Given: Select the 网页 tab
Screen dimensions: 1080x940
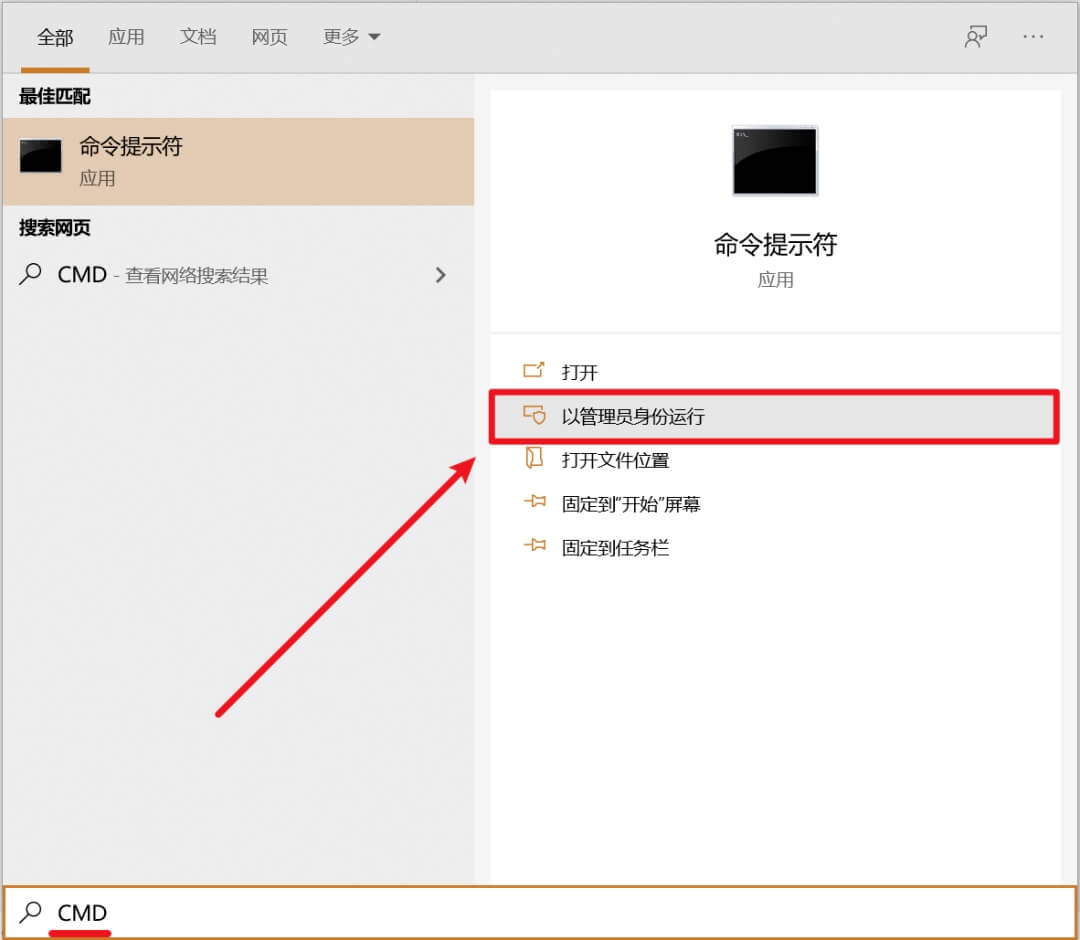Looking at the screenshot, I should [268, 36].
